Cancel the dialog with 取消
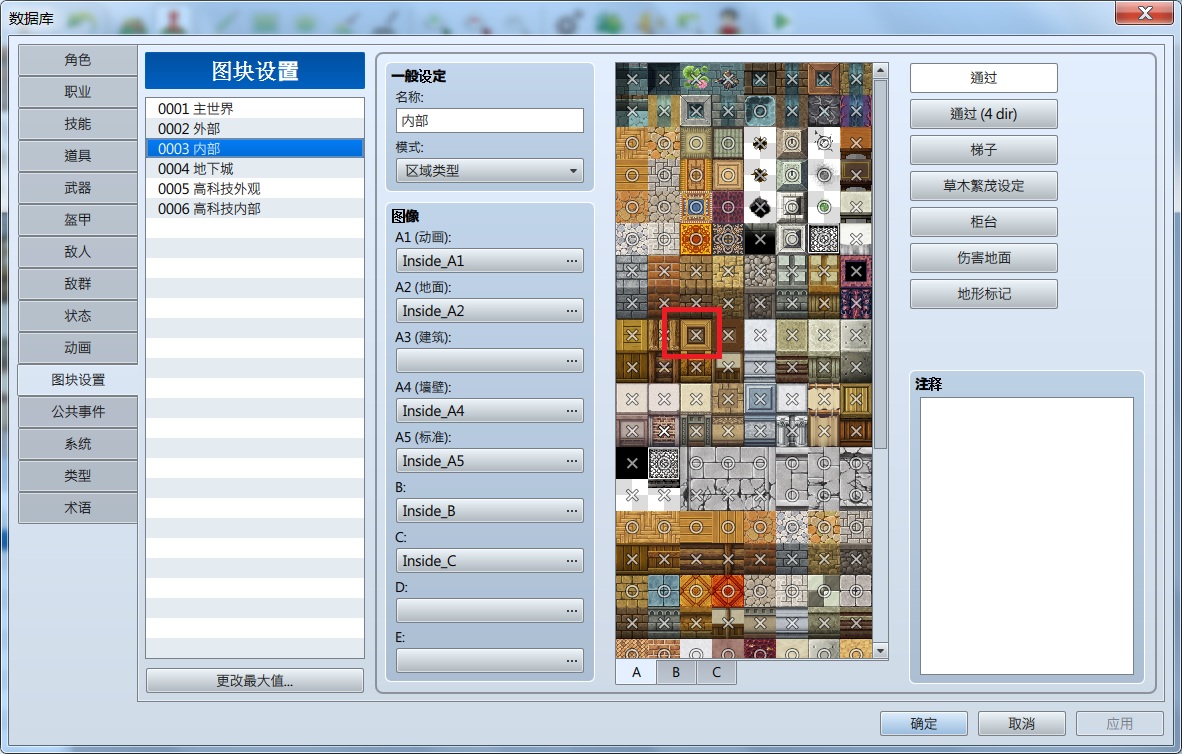This screenshot has width=1182, height=754. [x=1021, y=724]
